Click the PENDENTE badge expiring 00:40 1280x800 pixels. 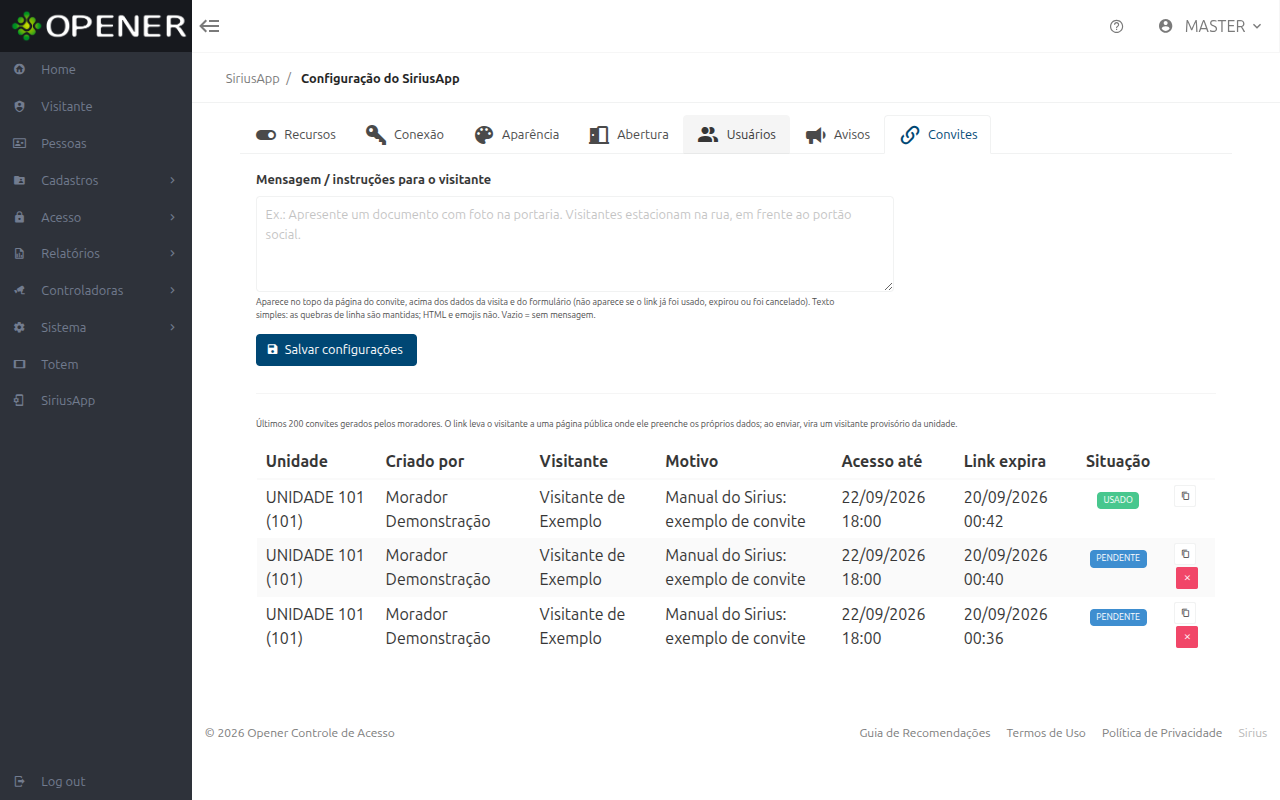pos(1118,558)
